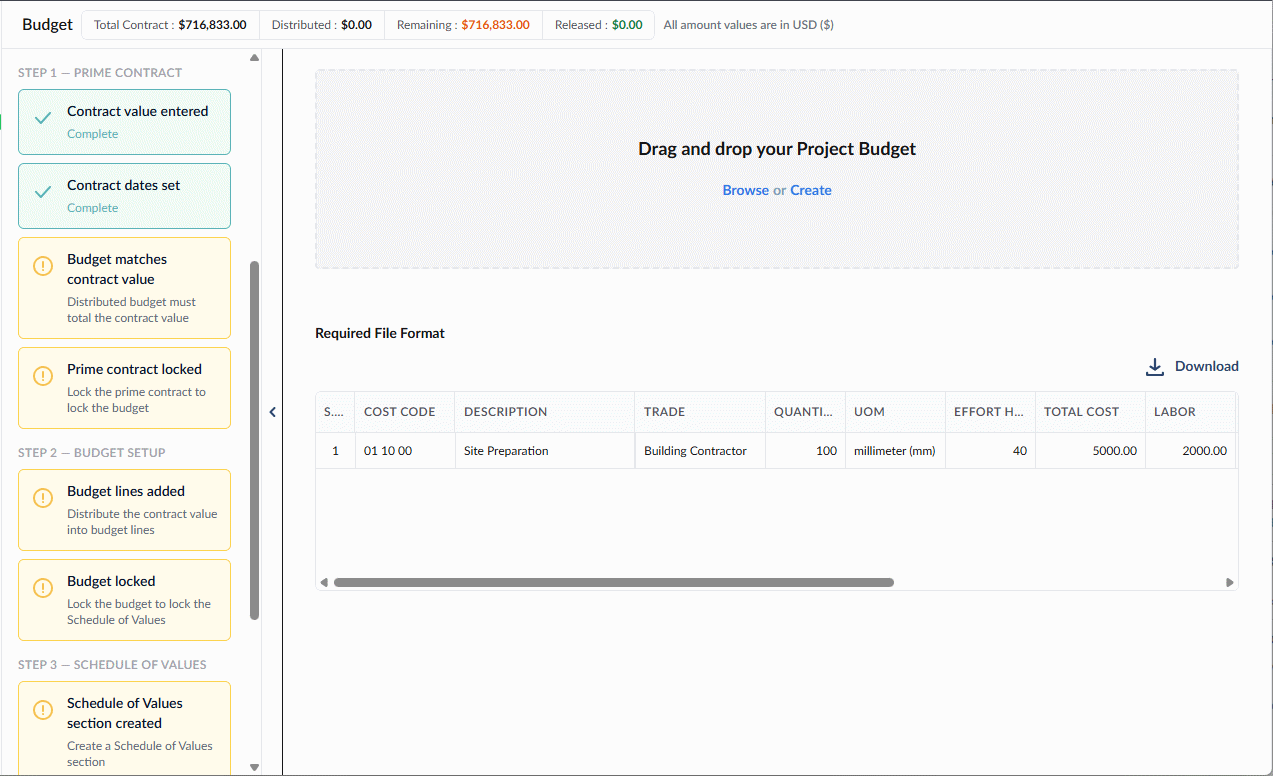The width and height of the screenshot is (1273, 776).
Task: Click the effort hours cell showing 40
Action: [990, 451]
